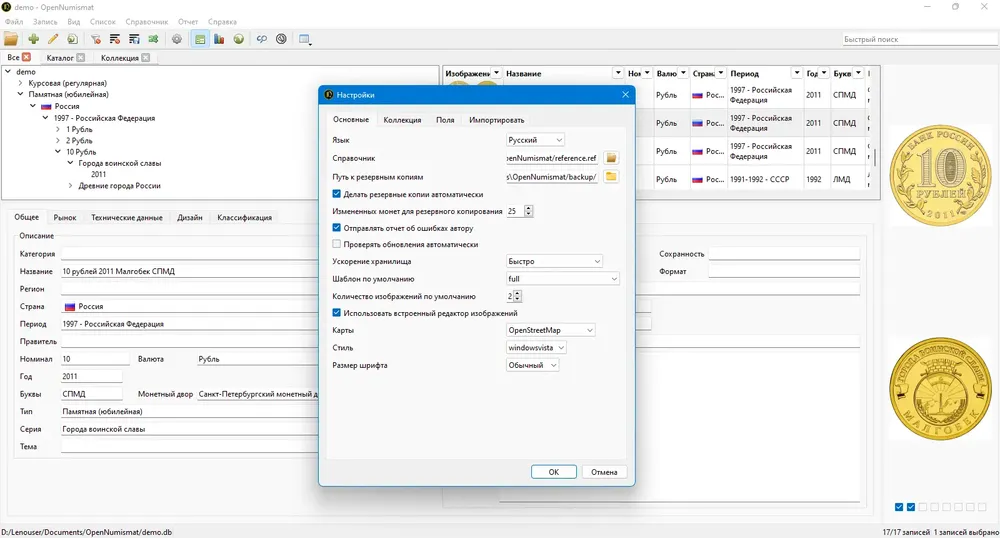Click the gear settings toolbar icon
1000x538 pixels.
[x=177, y=39]
